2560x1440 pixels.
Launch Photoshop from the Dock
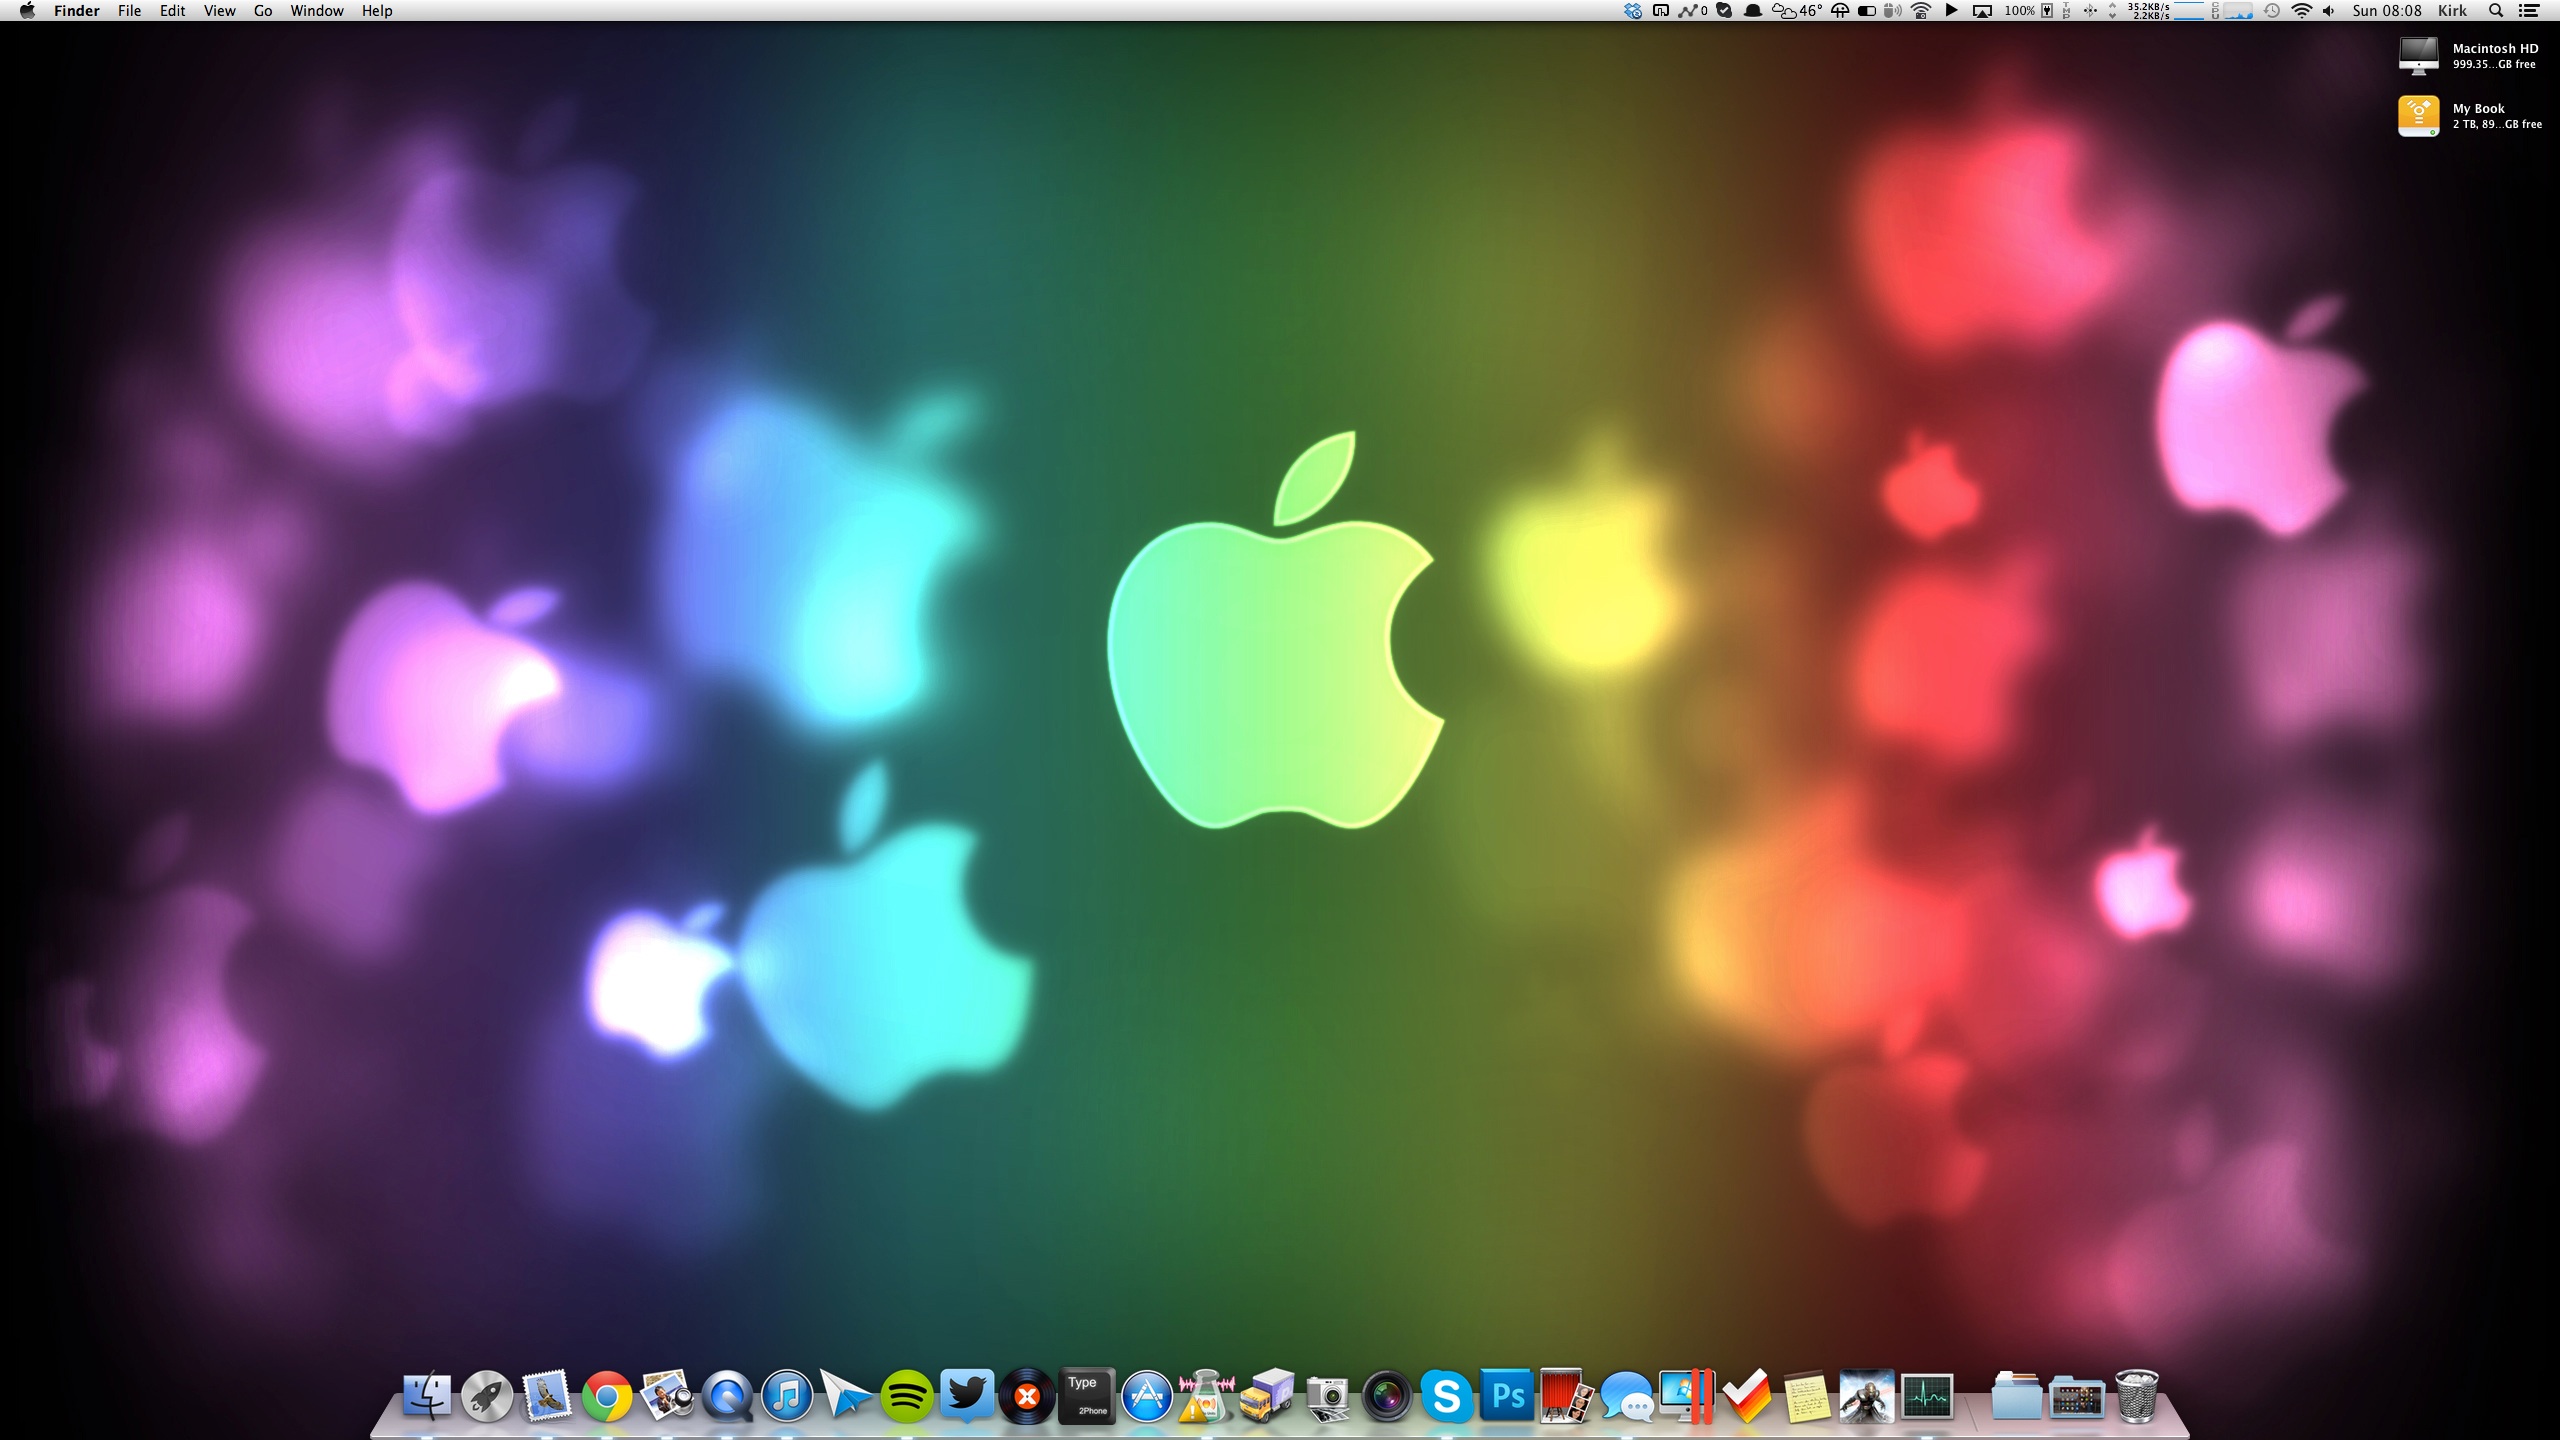(x=1507, y=1396)
